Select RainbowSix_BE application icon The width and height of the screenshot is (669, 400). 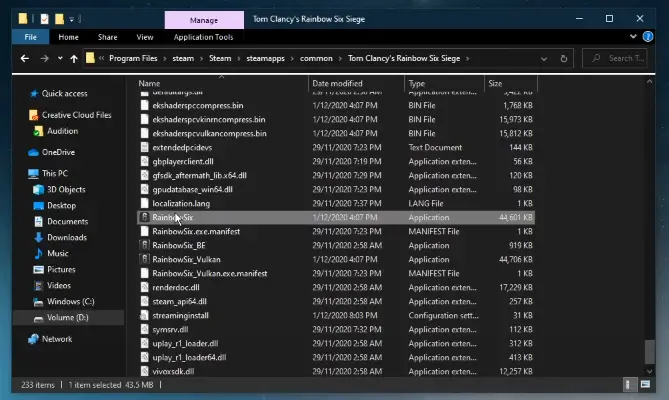(x=145, y=245)
